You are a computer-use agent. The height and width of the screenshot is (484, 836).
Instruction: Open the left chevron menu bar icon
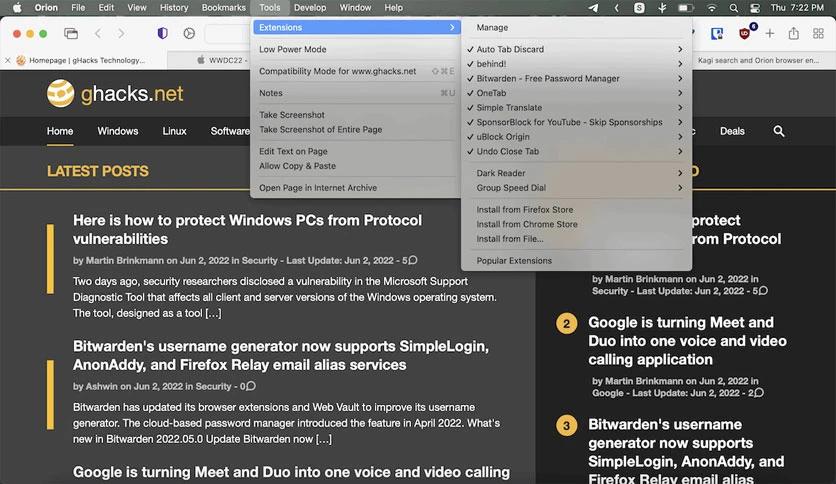coord(616,7)
